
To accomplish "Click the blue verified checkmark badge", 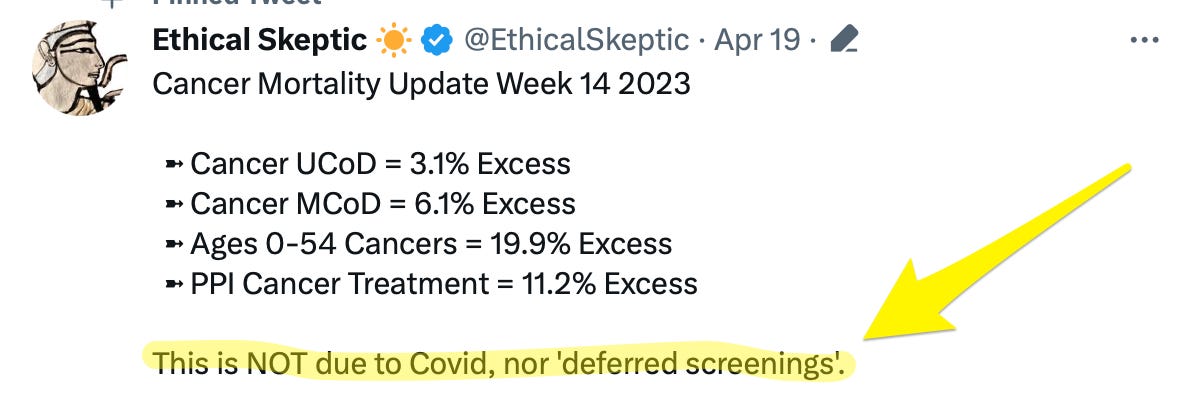I will click(435, 40).
